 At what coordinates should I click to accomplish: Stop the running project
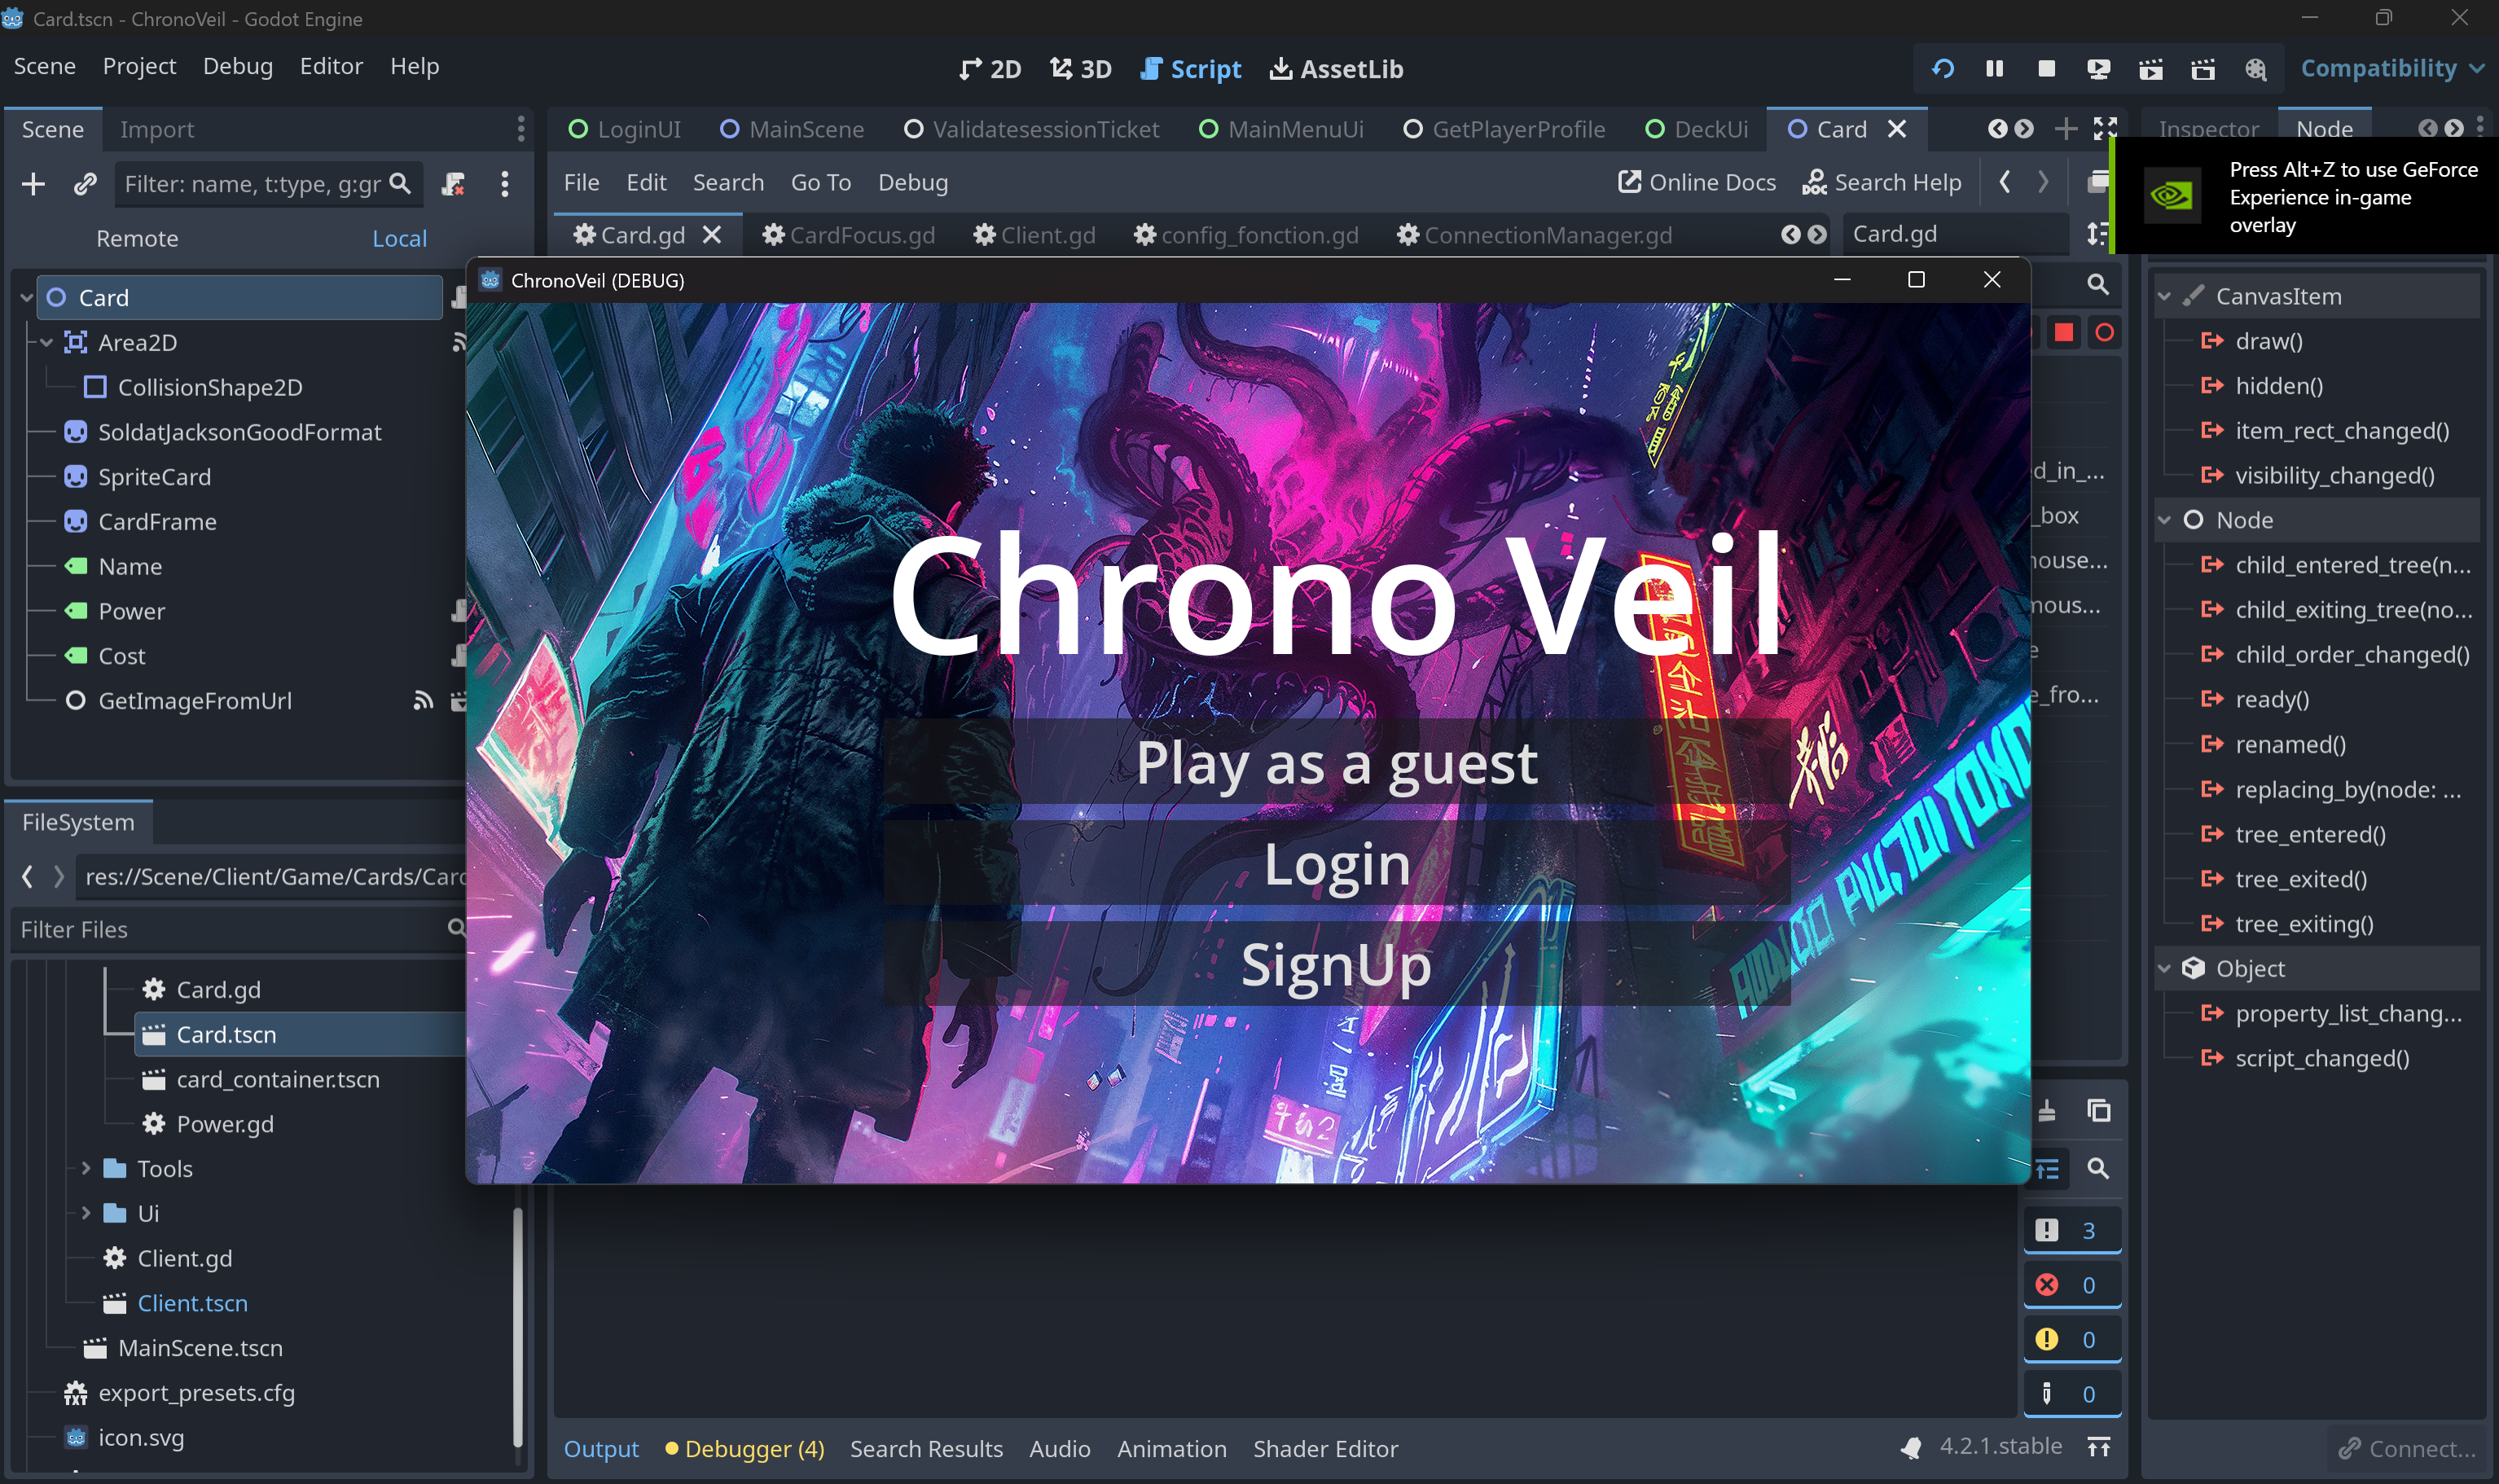[x=2046, y=69]
